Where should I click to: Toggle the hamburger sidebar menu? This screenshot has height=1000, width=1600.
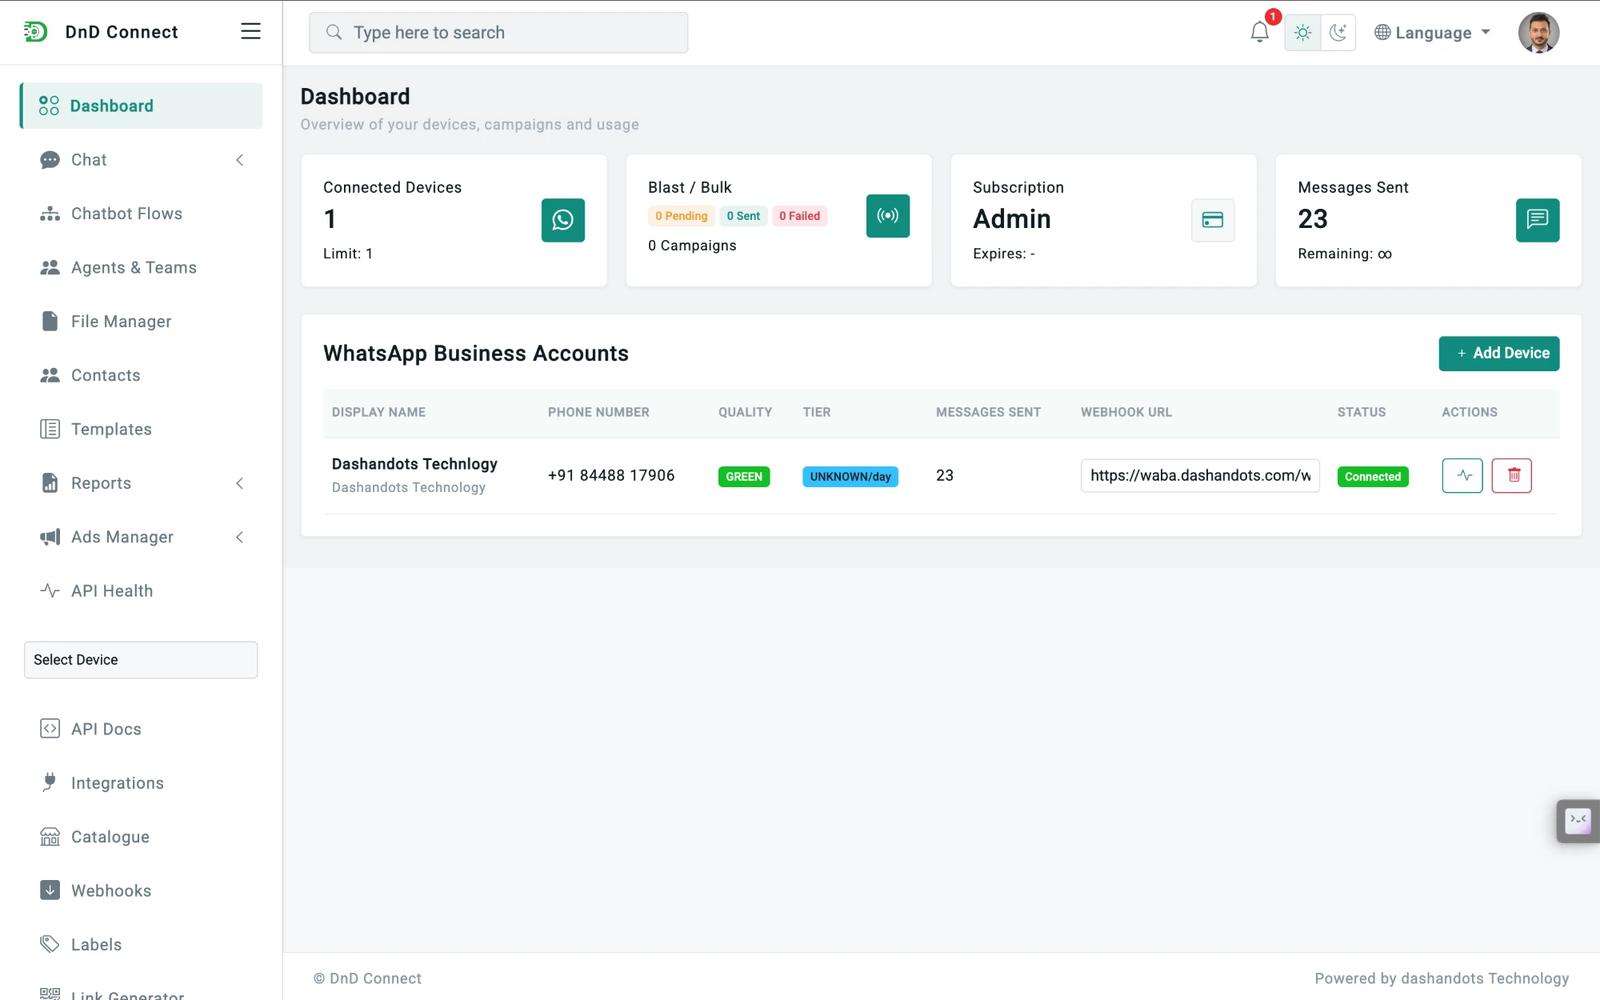point(251,32)
